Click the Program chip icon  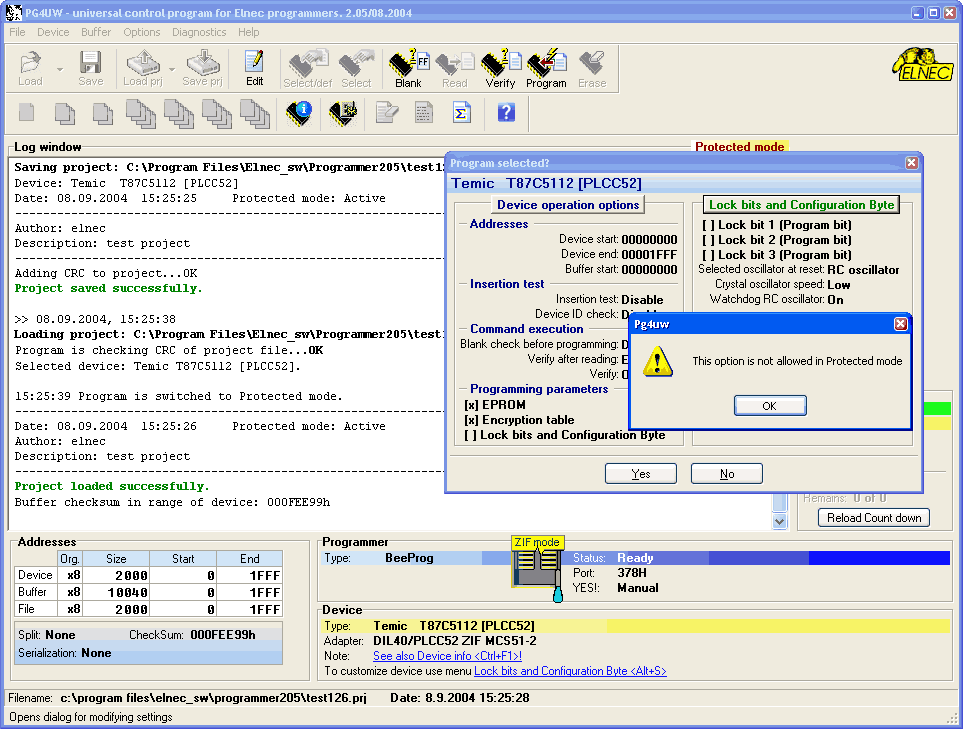[x=546, y=68]
